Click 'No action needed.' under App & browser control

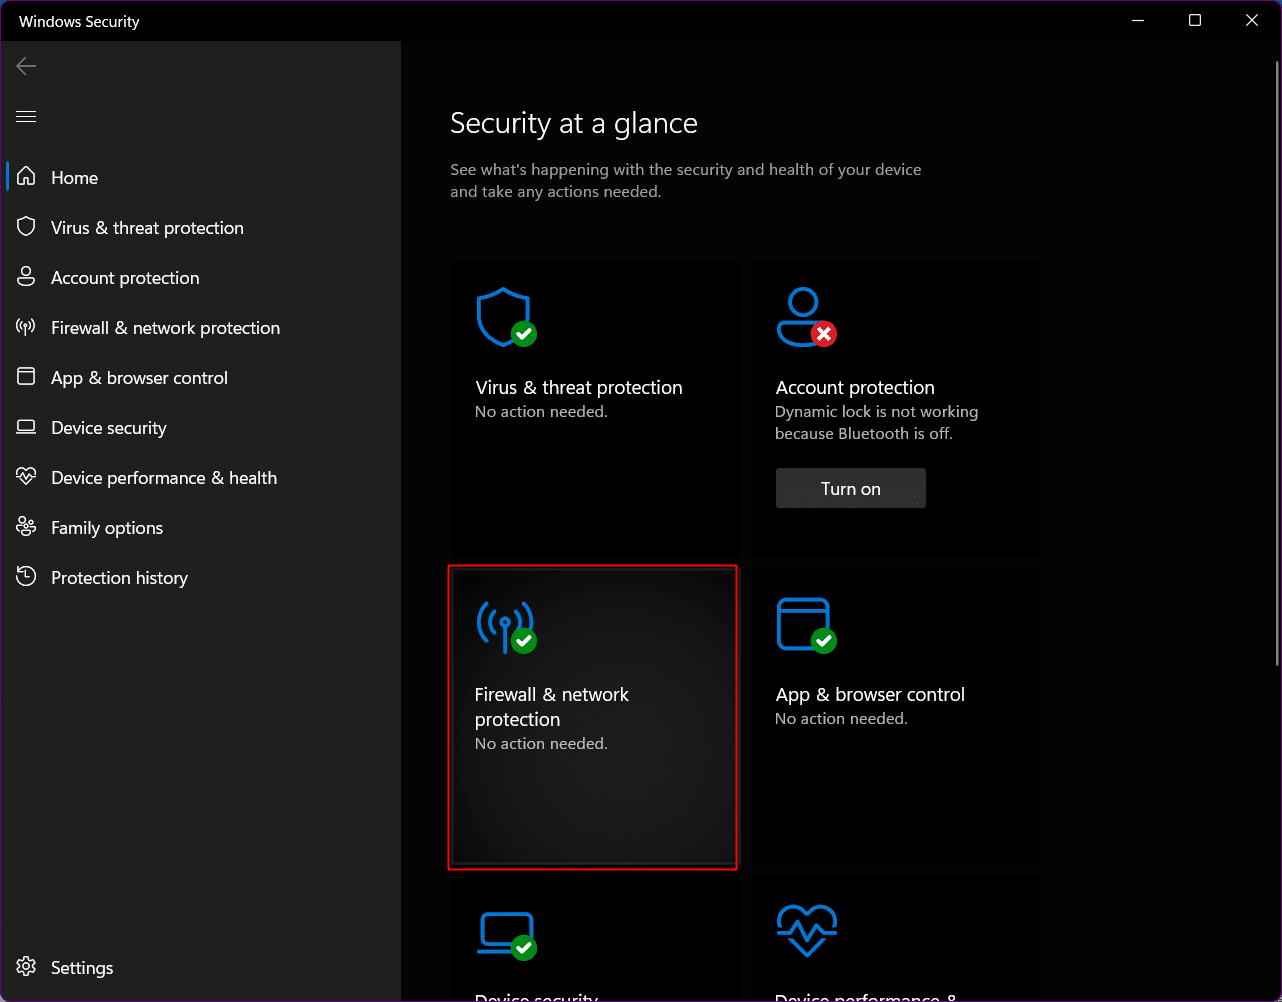(841, 718)
